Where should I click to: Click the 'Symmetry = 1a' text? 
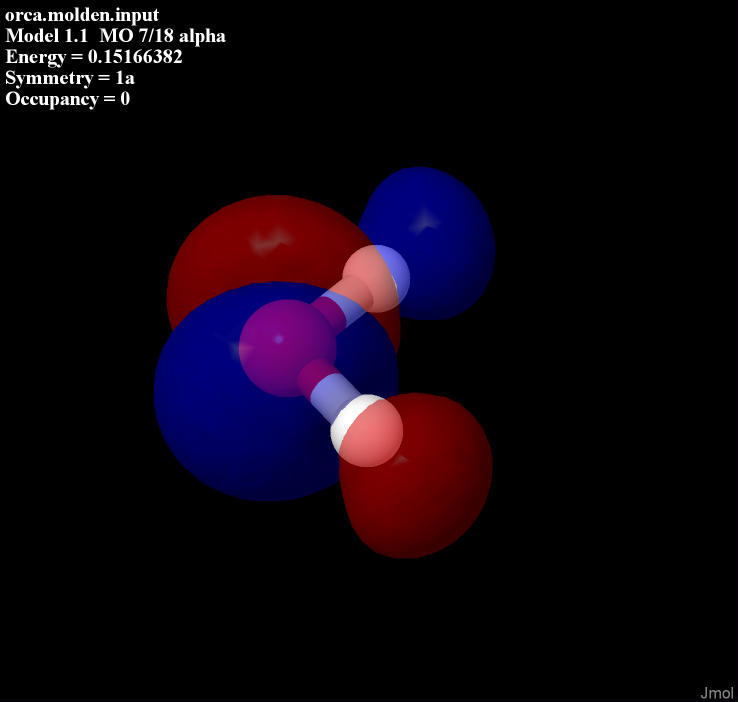(70, 78)
